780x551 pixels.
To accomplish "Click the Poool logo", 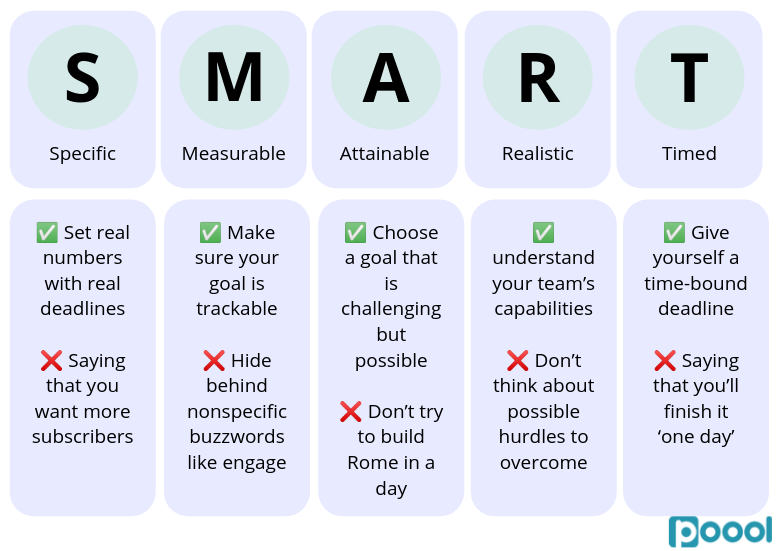I will 720,531.
